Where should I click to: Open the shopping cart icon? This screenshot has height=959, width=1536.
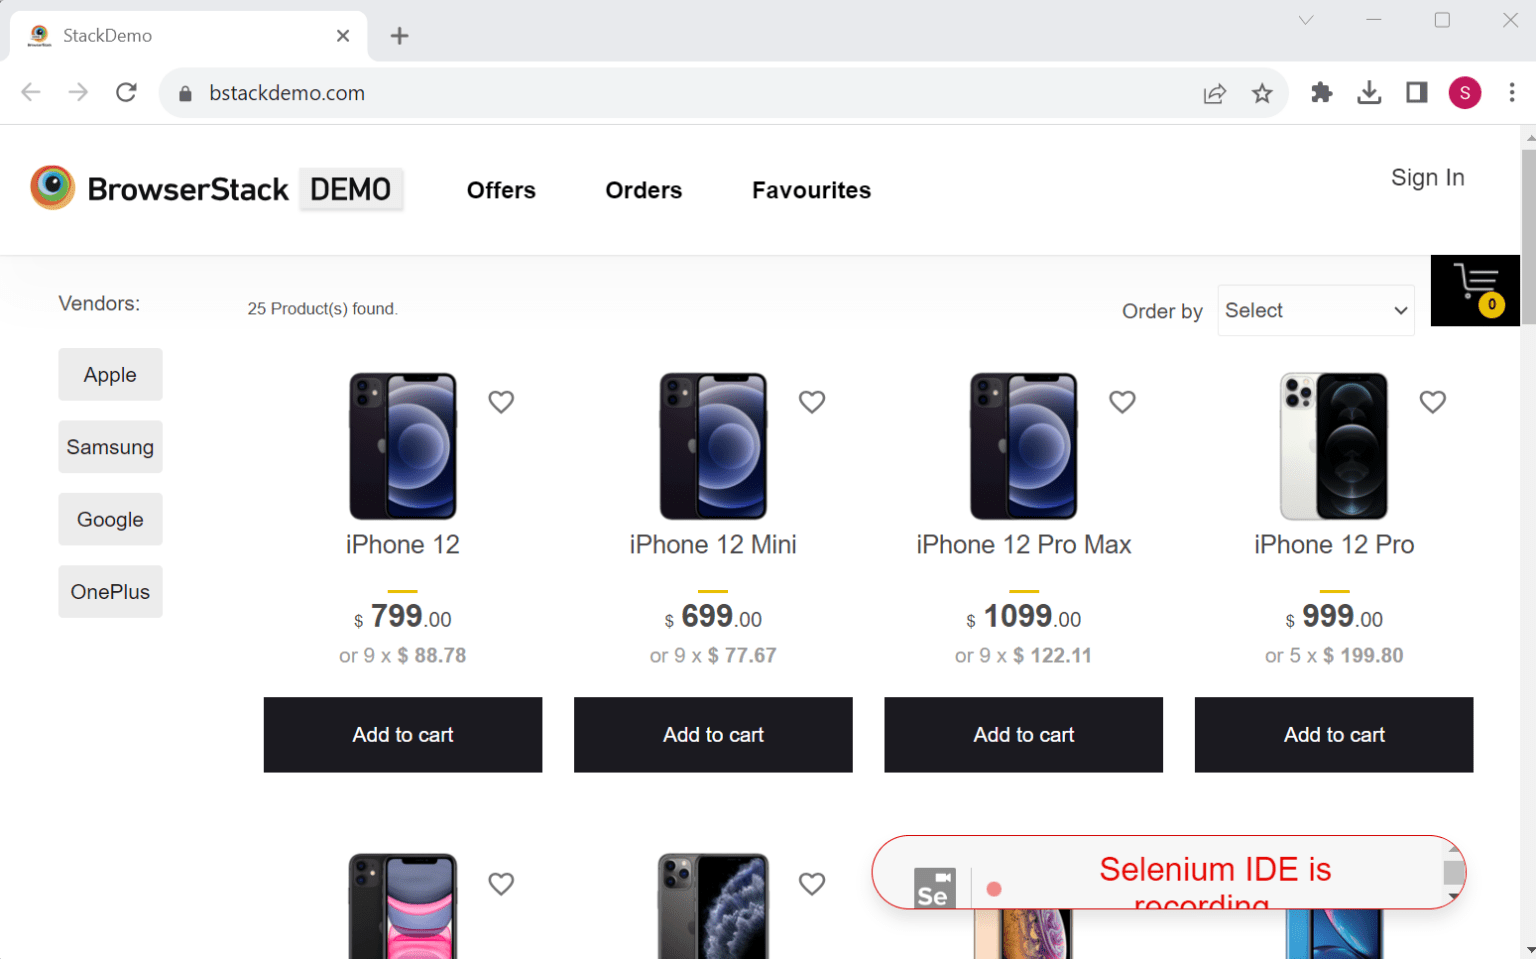tap(1475, 290)
